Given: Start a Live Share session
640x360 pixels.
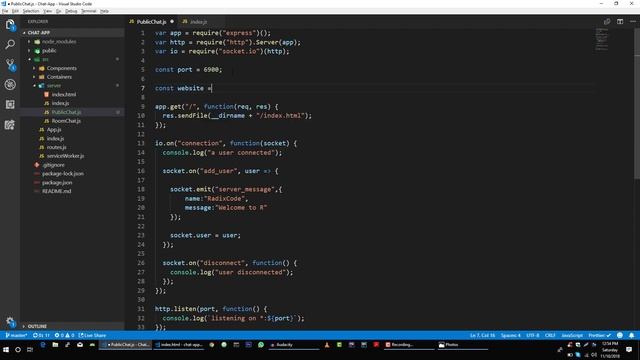Looking at the screenshot, I should [93, 335].
